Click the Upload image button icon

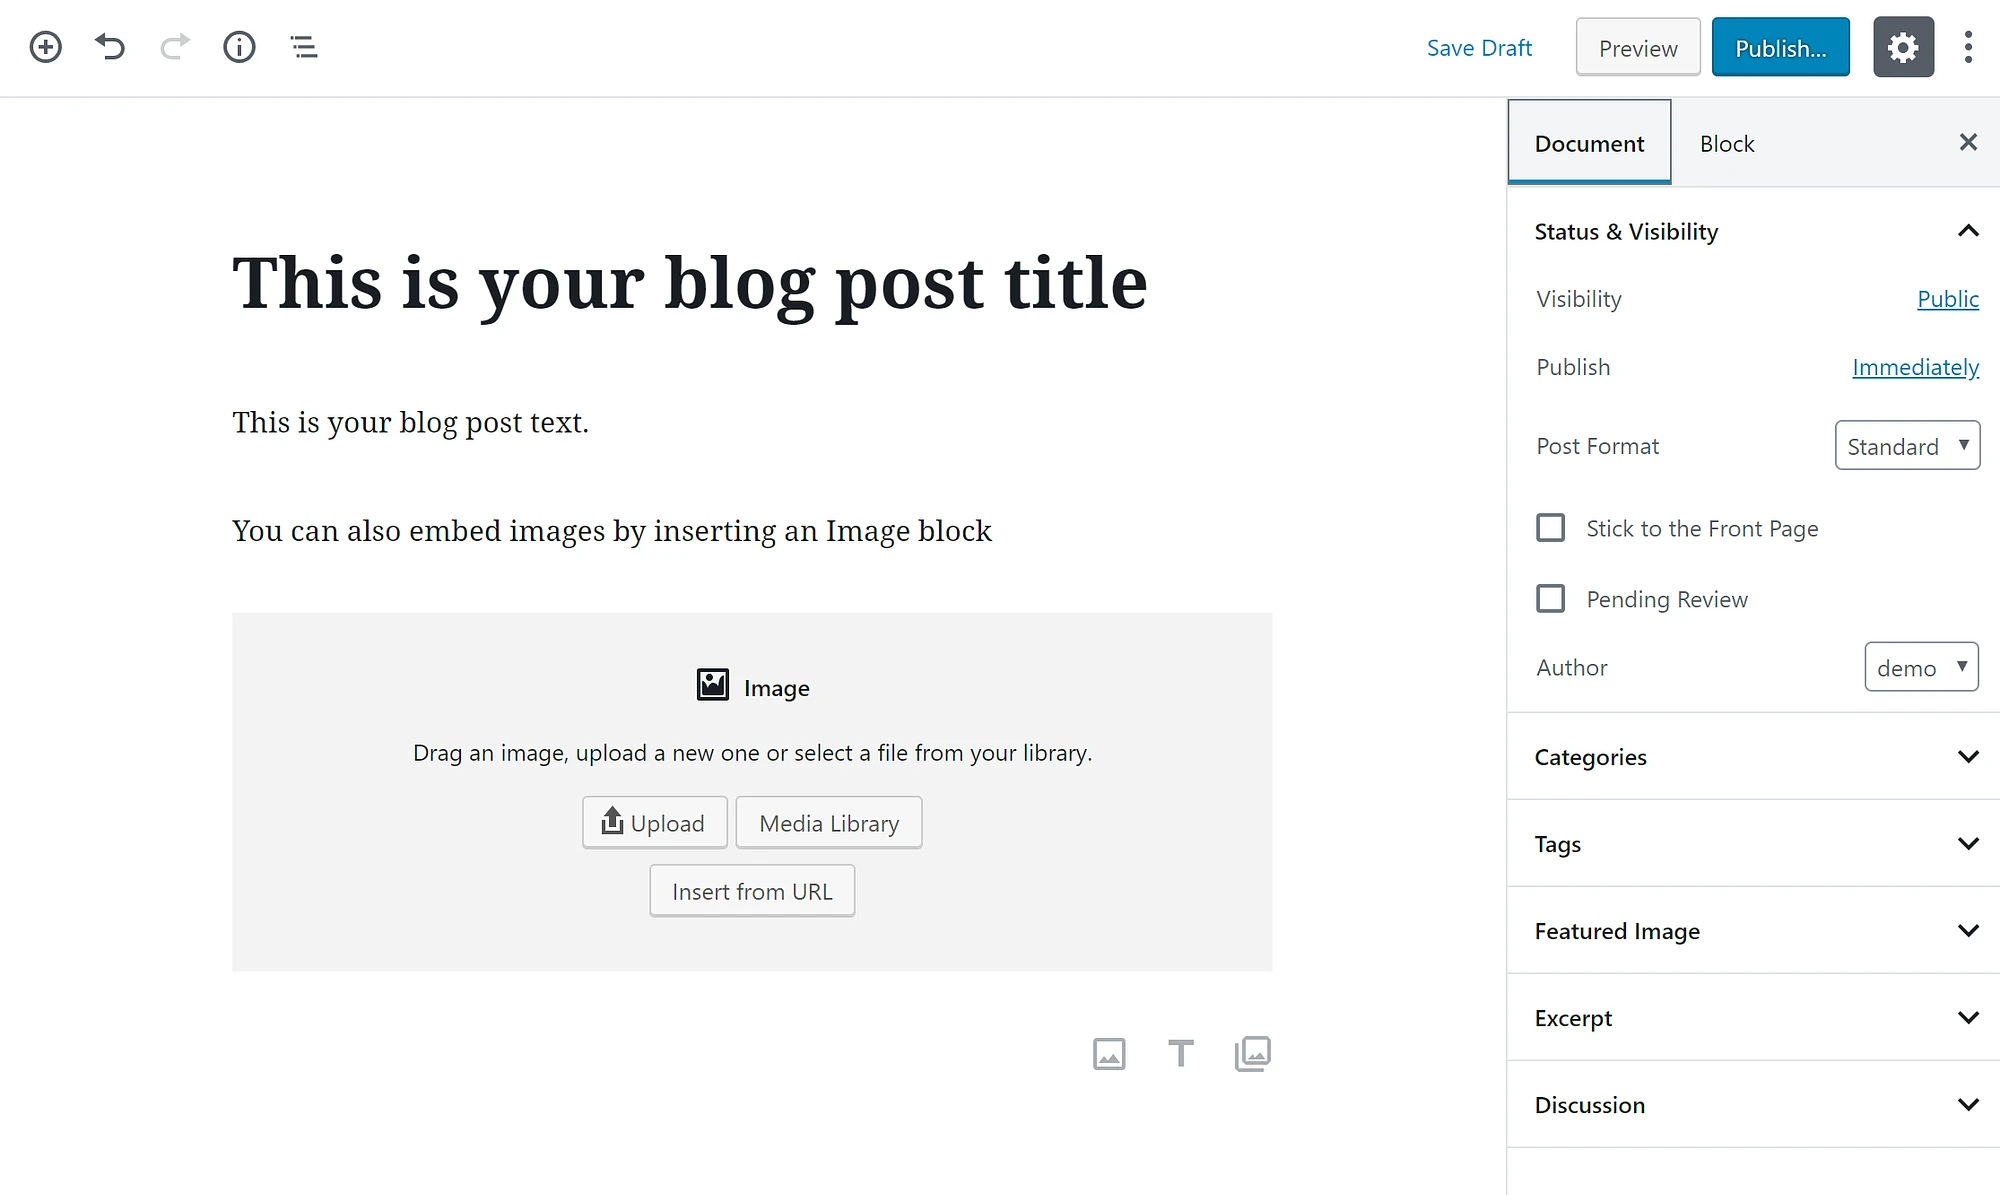[x=610, y=822]
